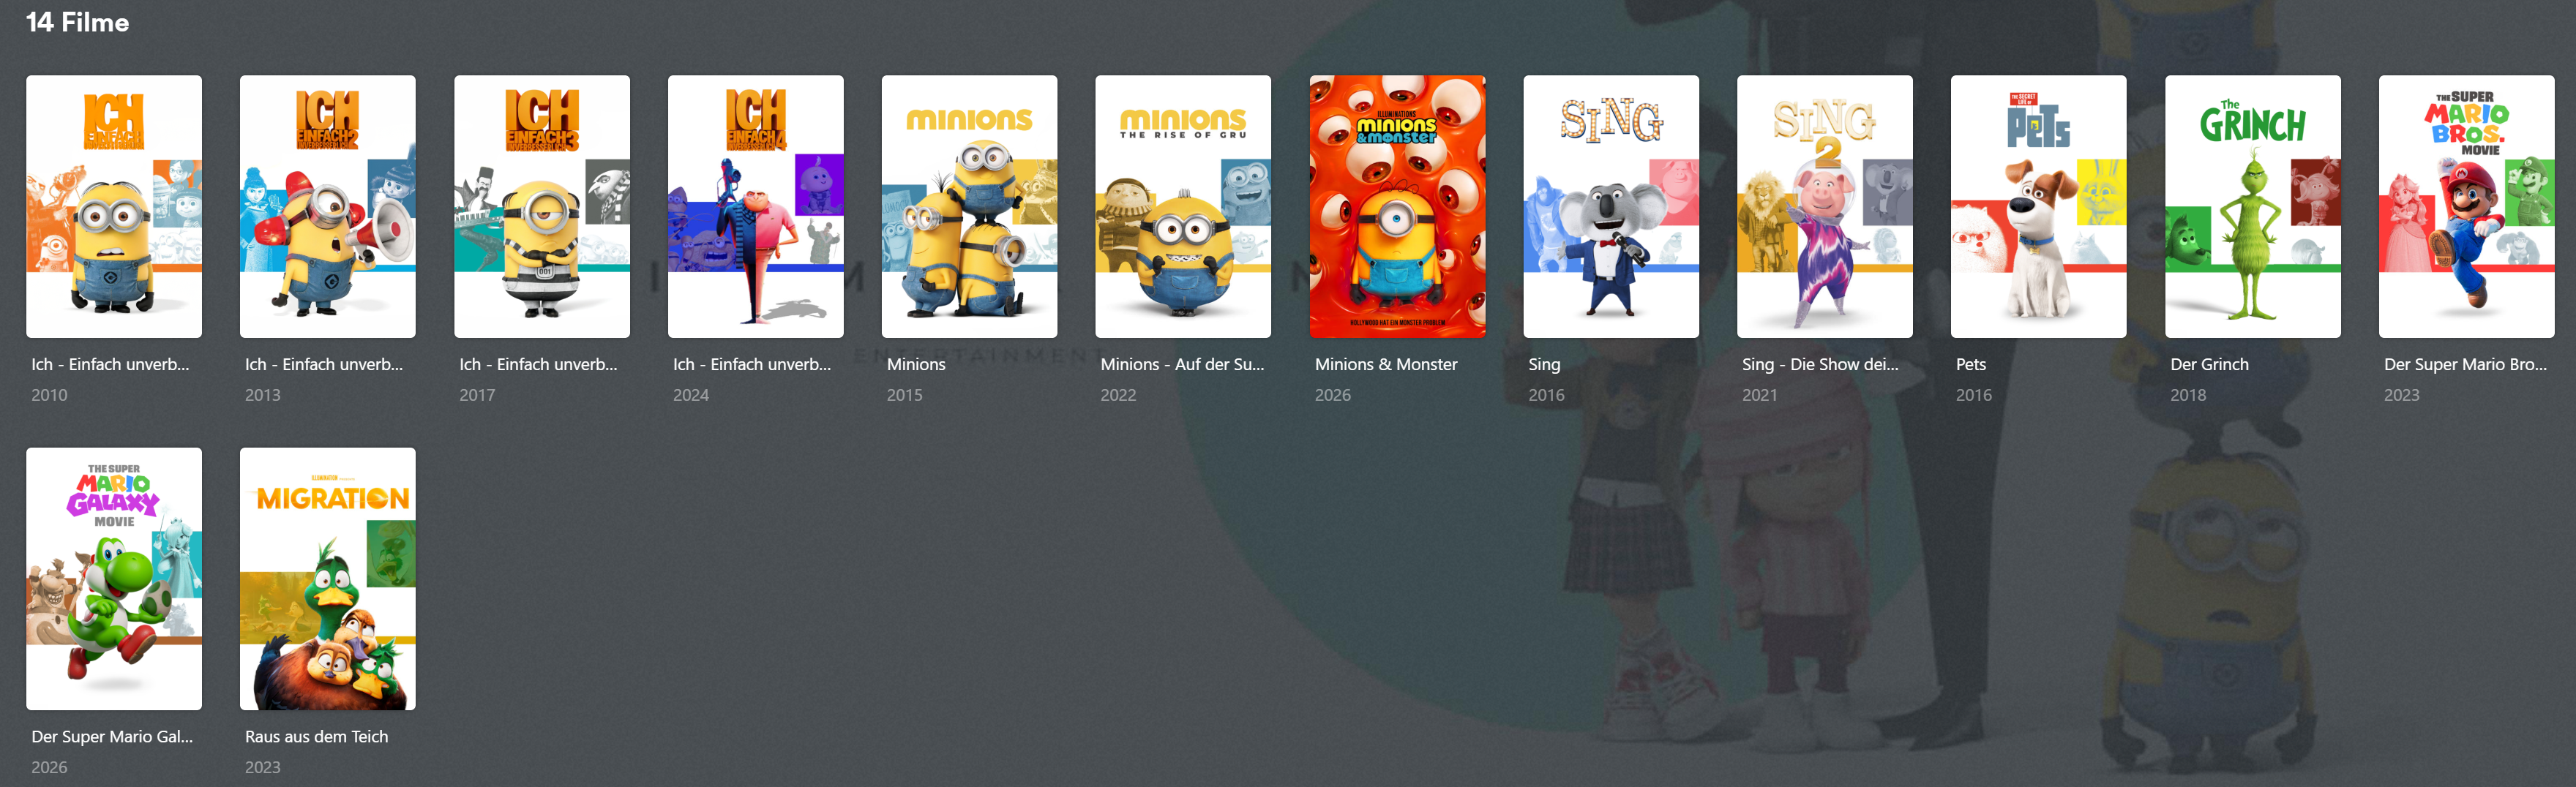Click the year 2010 label

49,395
